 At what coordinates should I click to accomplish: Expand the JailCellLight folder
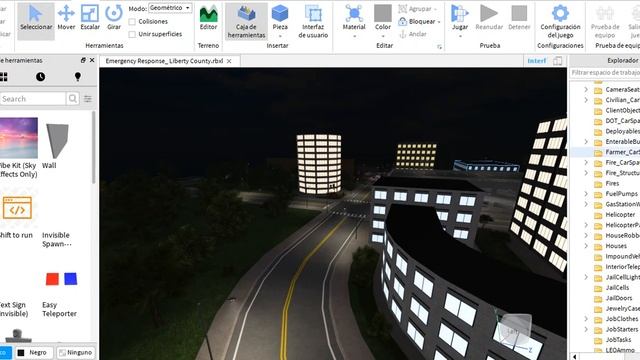pos(586,277)
